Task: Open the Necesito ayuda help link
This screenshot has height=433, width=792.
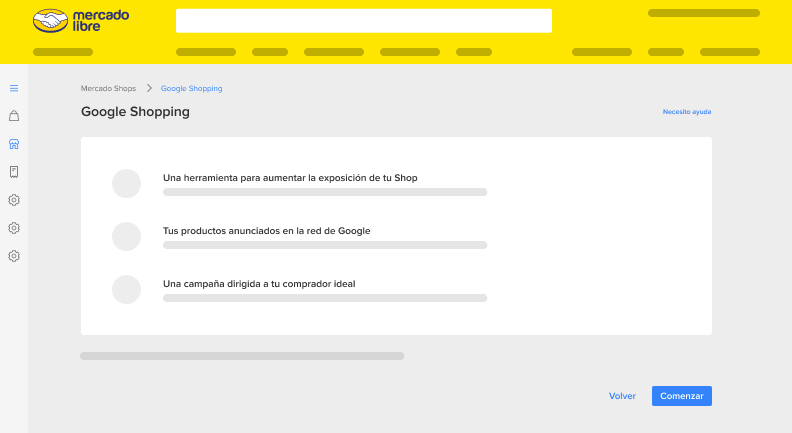Action: 687,112
